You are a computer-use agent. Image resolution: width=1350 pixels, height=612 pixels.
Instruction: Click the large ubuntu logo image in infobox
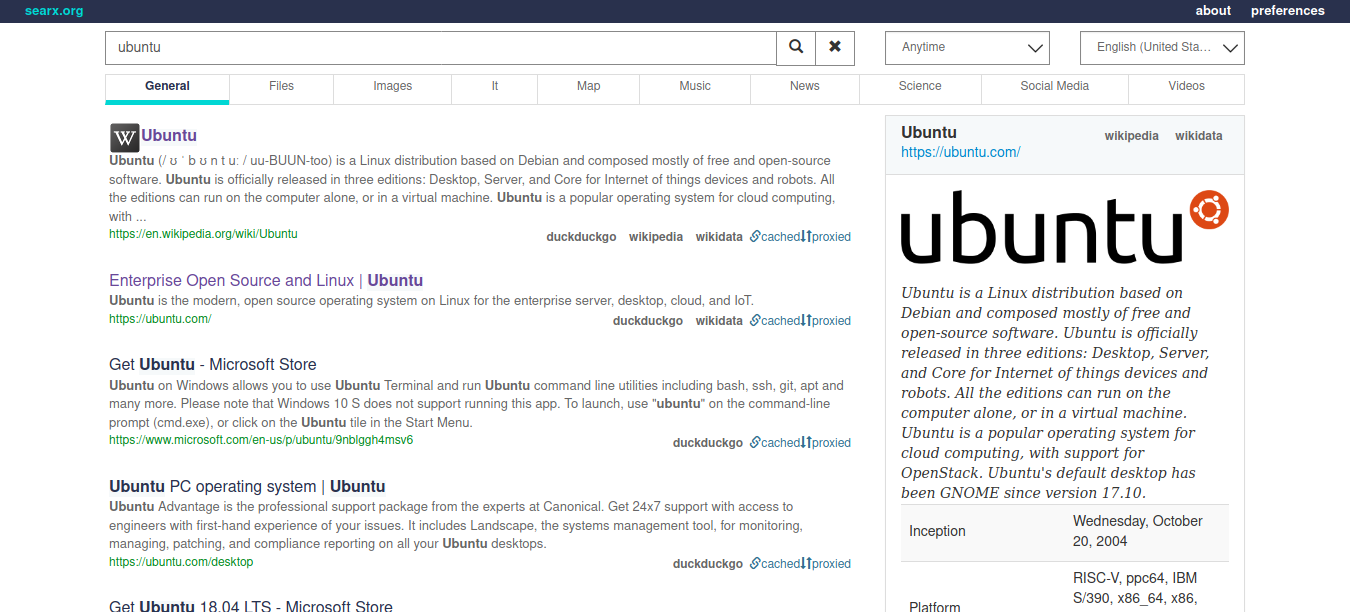pyautogui.click(x=1065, y=227)
